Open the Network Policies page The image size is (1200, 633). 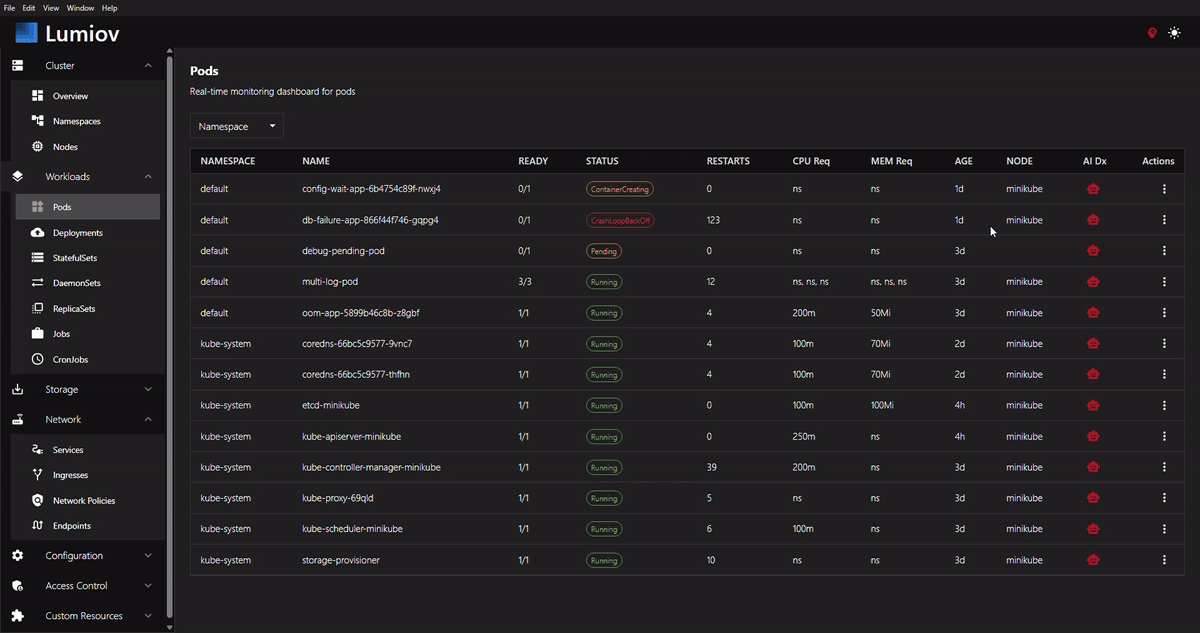(x=84, y=500)
